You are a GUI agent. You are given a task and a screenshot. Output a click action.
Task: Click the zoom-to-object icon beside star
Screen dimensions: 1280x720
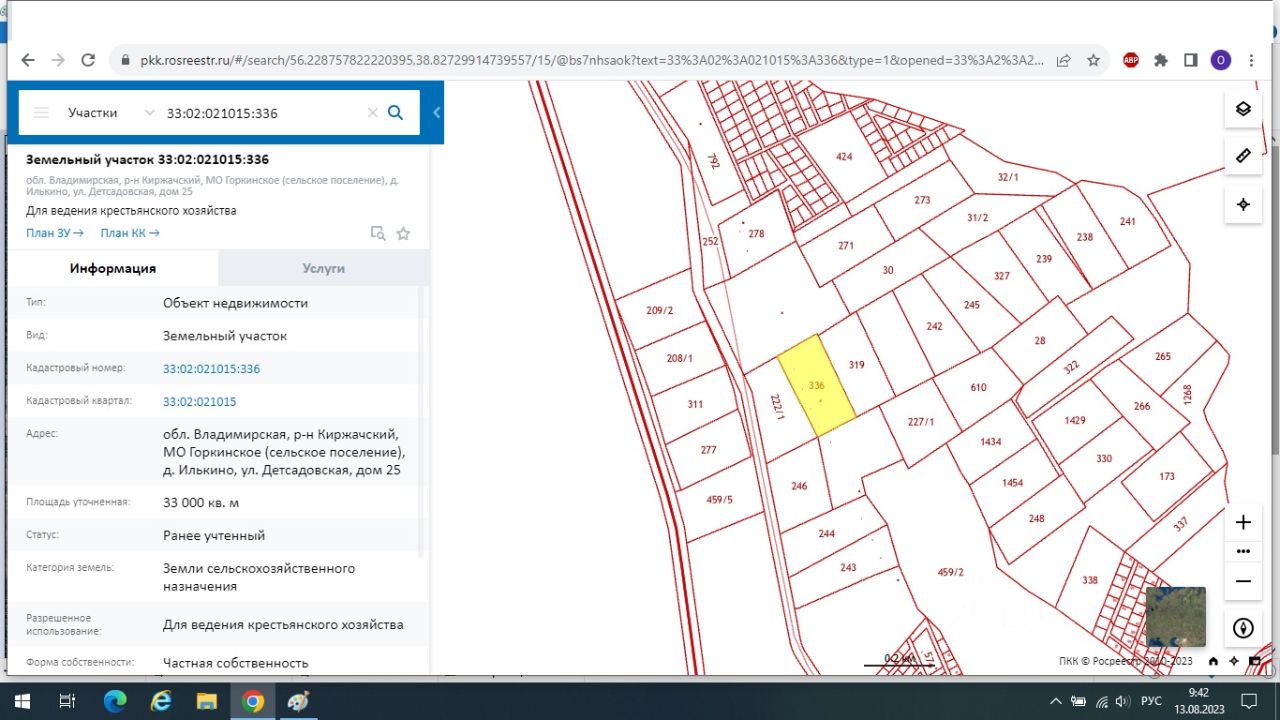378,233
